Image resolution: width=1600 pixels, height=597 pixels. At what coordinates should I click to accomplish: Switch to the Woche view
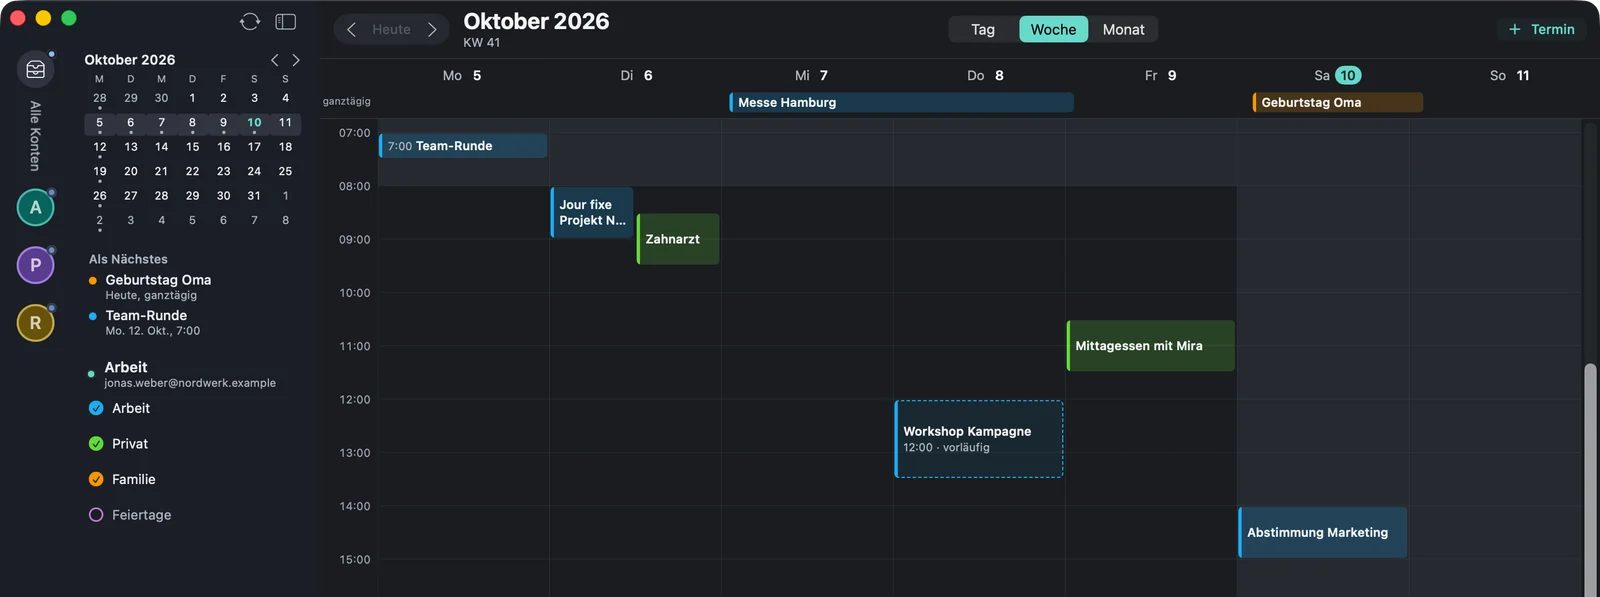pyautogui.click(x=1054, y=29)
